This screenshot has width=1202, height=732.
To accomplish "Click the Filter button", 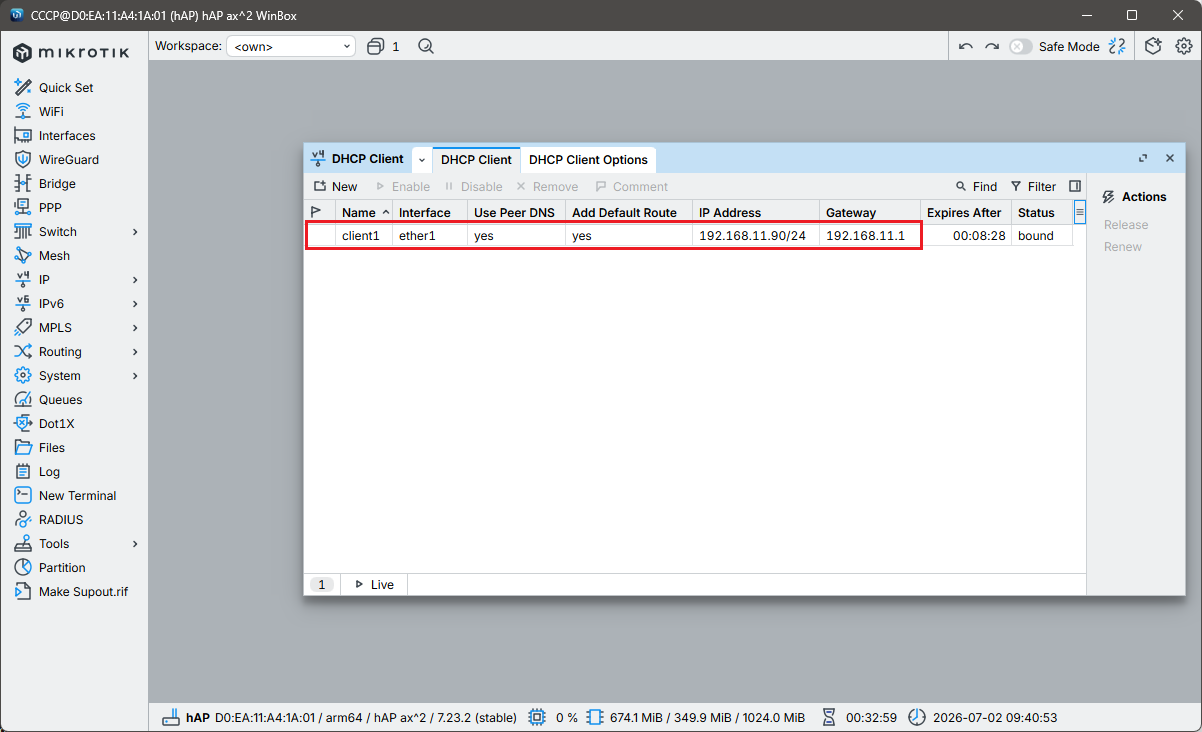I will click(x=1033, y=186).
